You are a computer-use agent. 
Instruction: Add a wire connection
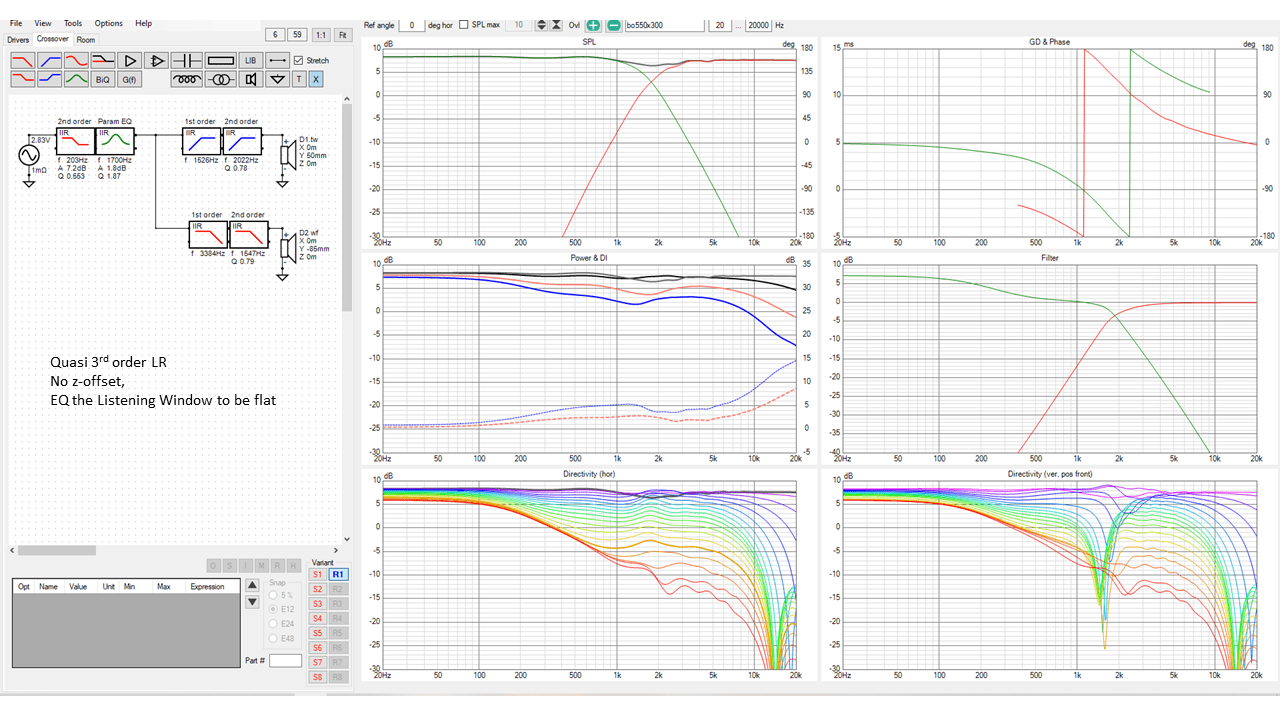click(278, 60)
